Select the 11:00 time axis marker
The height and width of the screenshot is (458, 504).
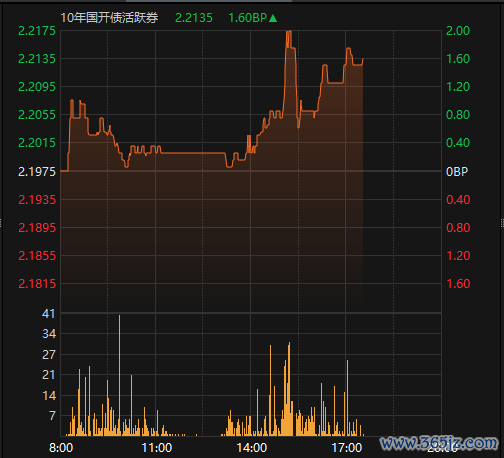point(157,448)
